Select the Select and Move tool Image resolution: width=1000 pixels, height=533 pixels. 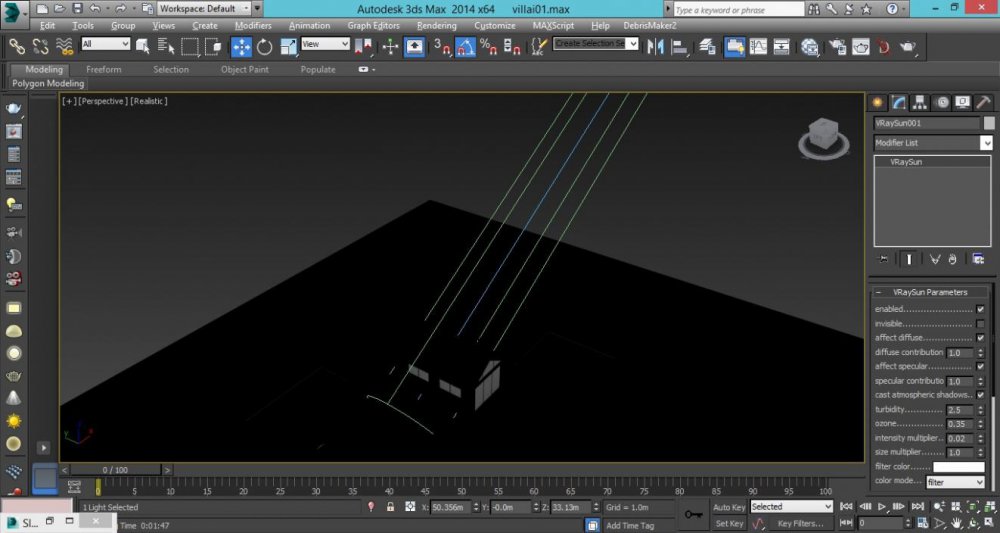pyautogui.click(x=241, y=46)
